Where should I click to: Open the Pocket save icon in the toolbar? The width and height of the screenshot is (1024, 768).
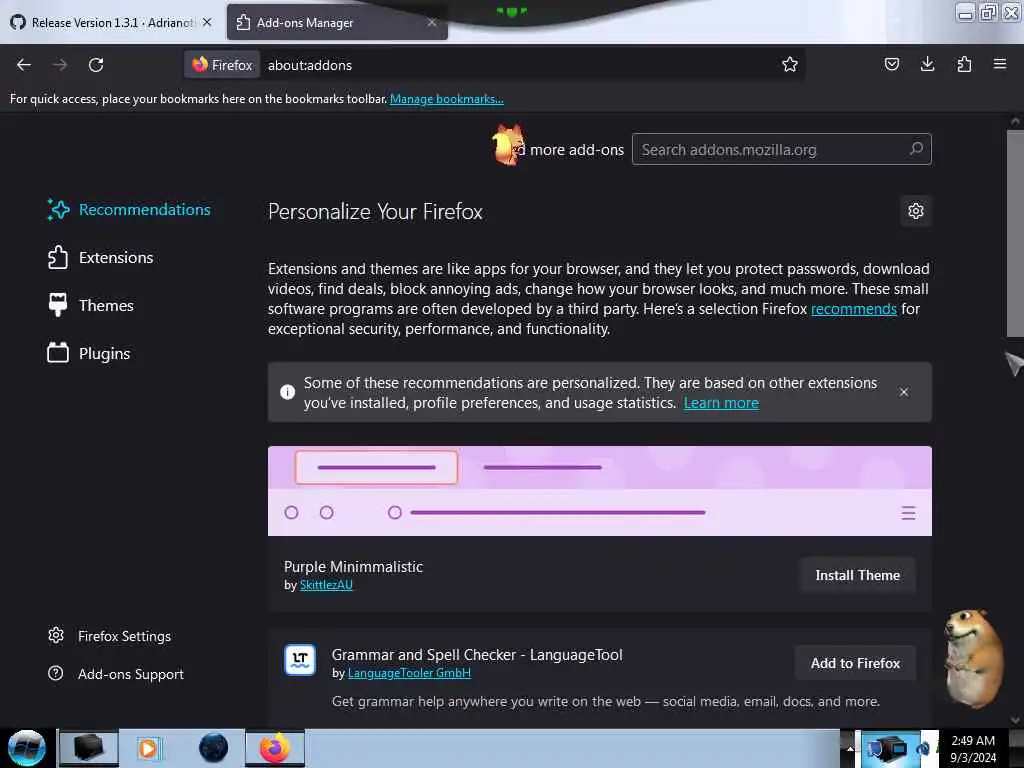click(891, 64)
